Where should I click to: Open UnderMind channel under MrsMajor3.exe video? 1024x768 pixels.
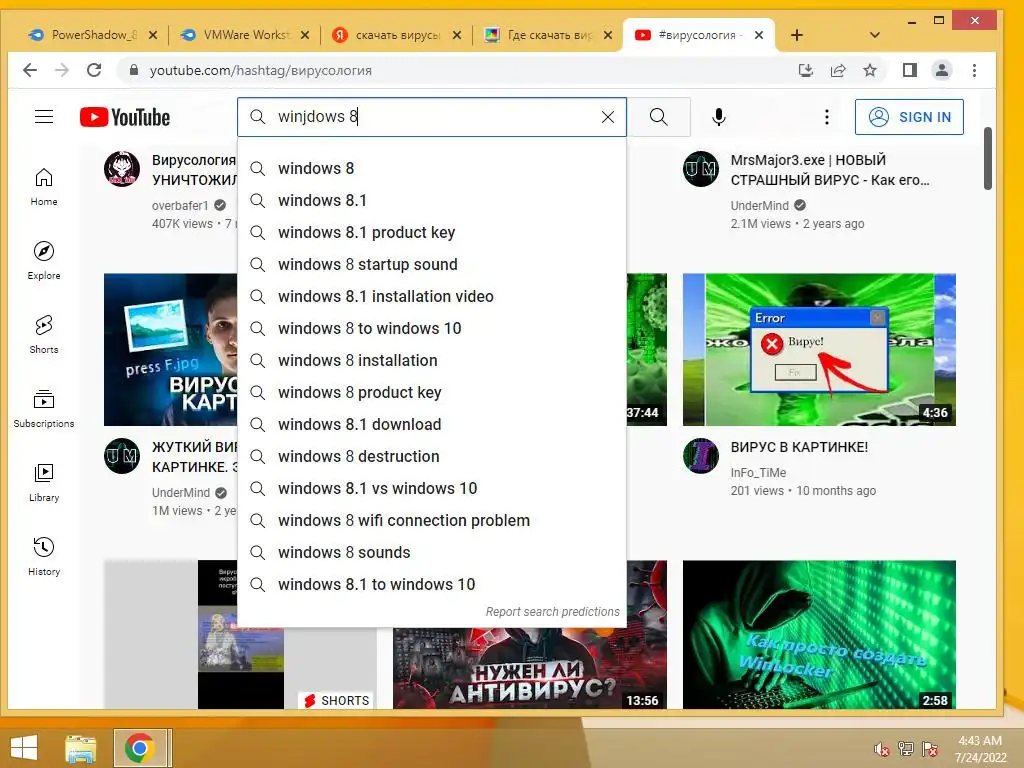[x=760, y=206]
